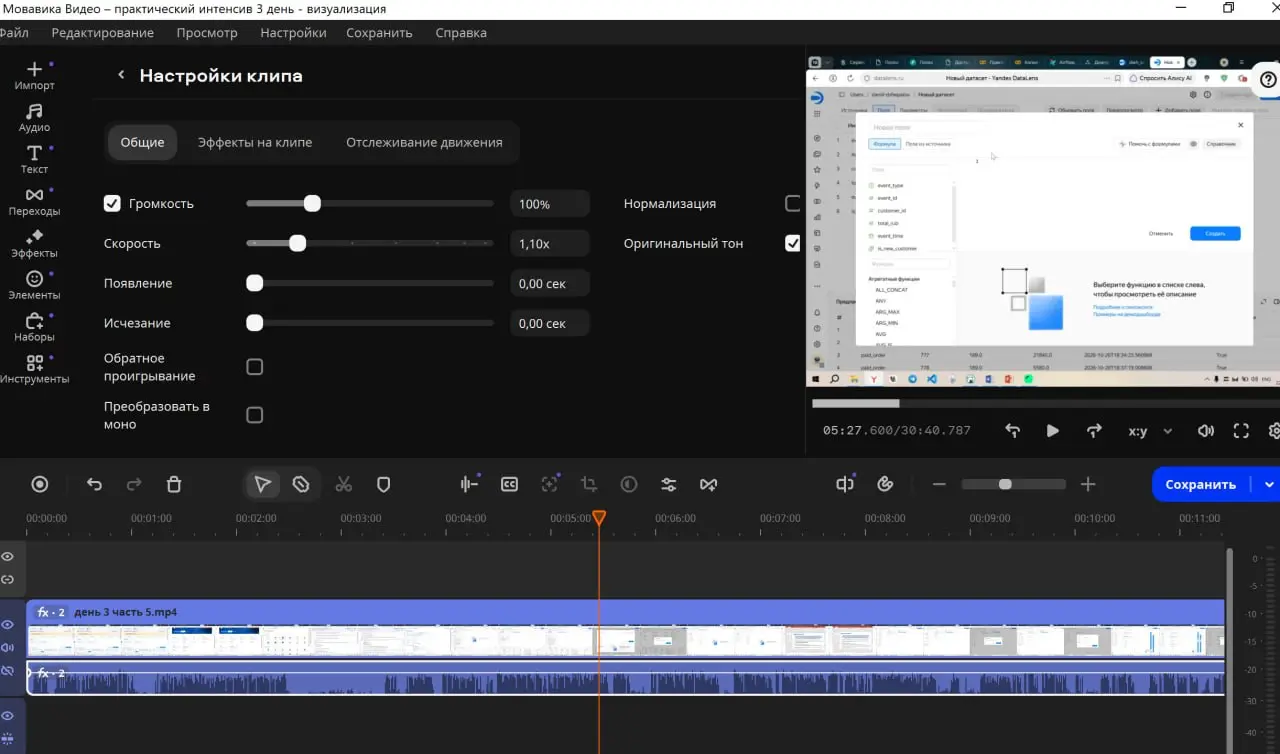Image resolution: width=1280 pixels, height=754 pixels.
Task: Switch to Эффекты на клипе tab
Action: (255, 142)
